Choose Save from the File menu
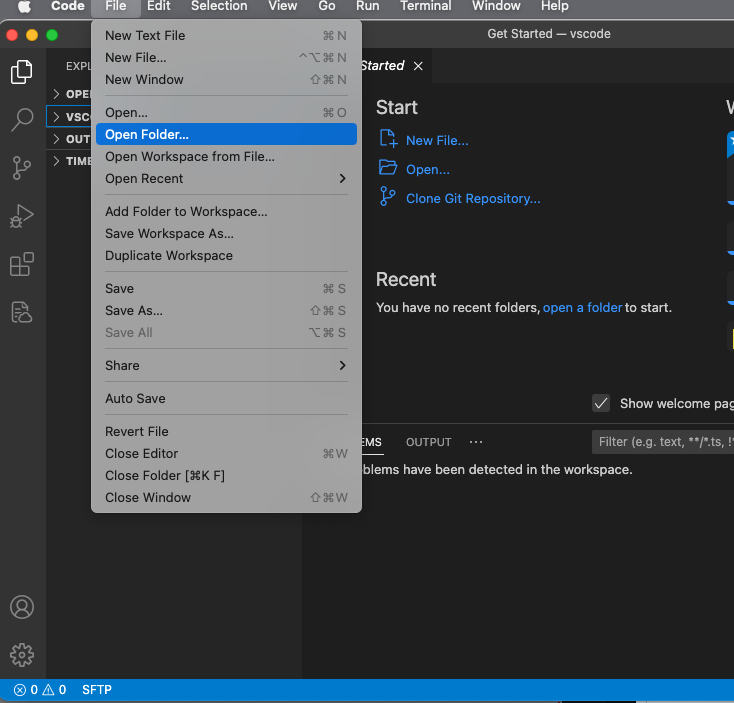Image resolution: width=734 pixels, height=703 pixels. tap(226, 288)
